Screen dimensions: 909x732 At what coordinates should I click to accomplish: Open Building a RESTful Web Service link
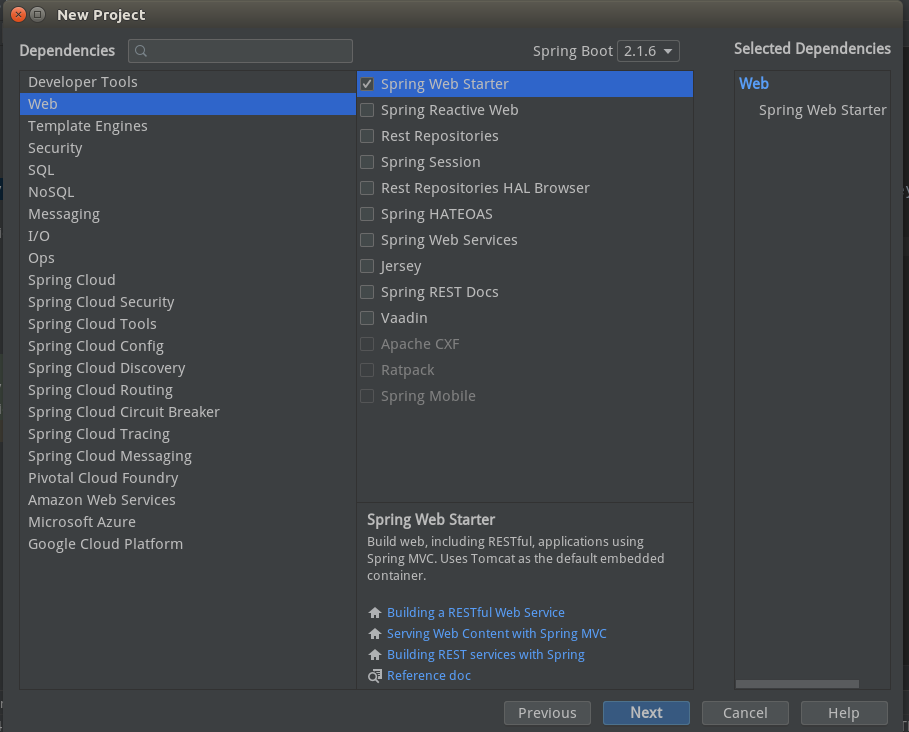475,613
